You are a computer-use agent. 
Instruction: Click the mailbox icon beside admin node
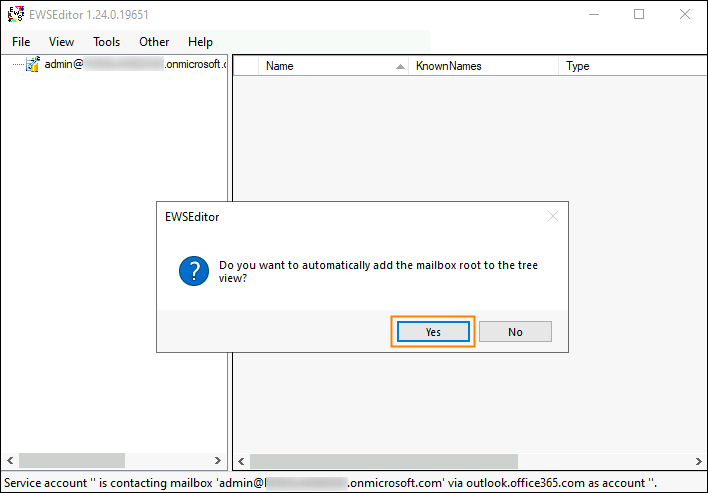[33, 64]
